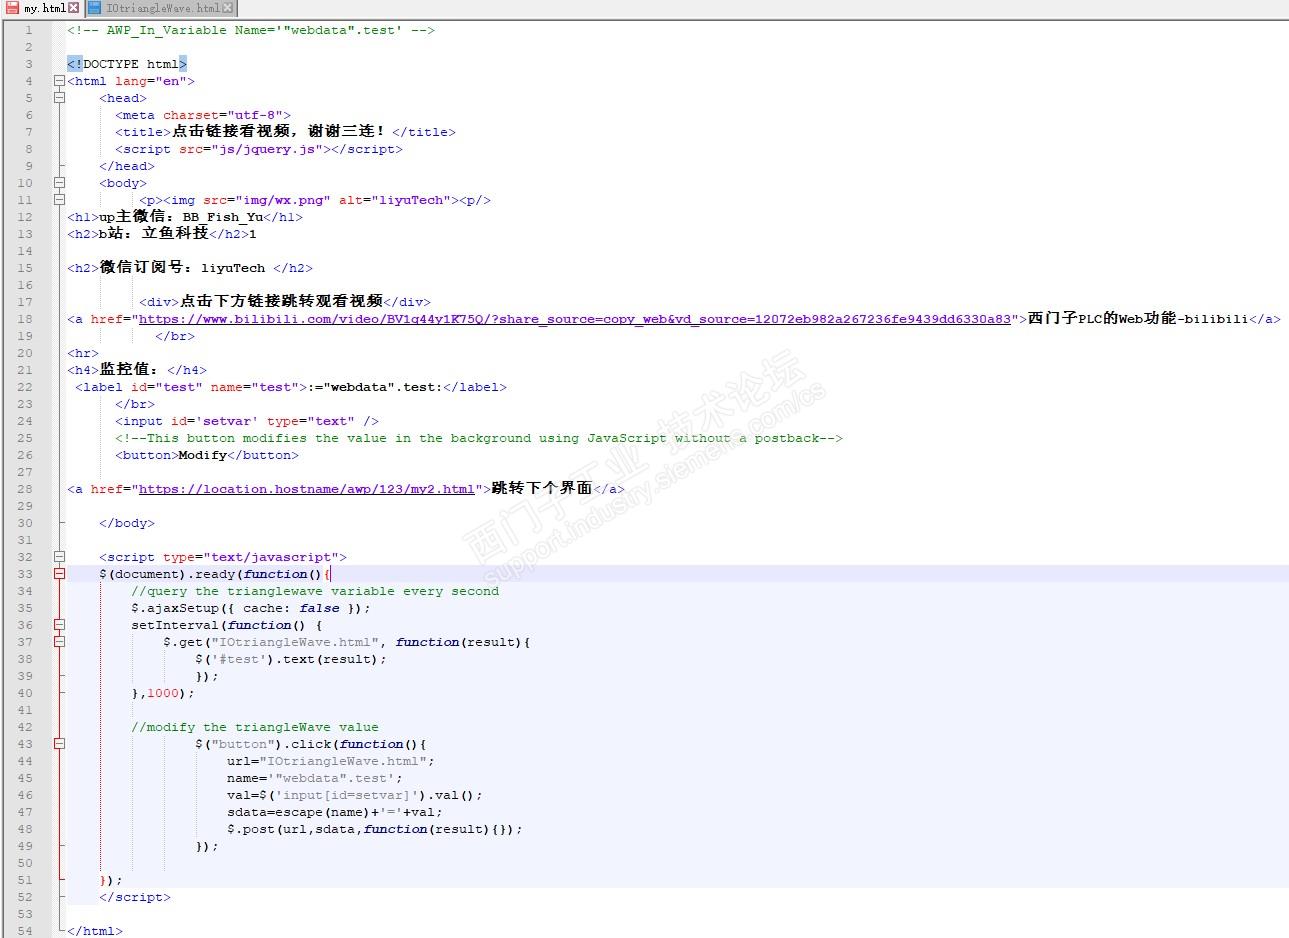Click the script type="text/javascript" tag
This screenshot has width=1289, height=938.
[x=223, y=557]
